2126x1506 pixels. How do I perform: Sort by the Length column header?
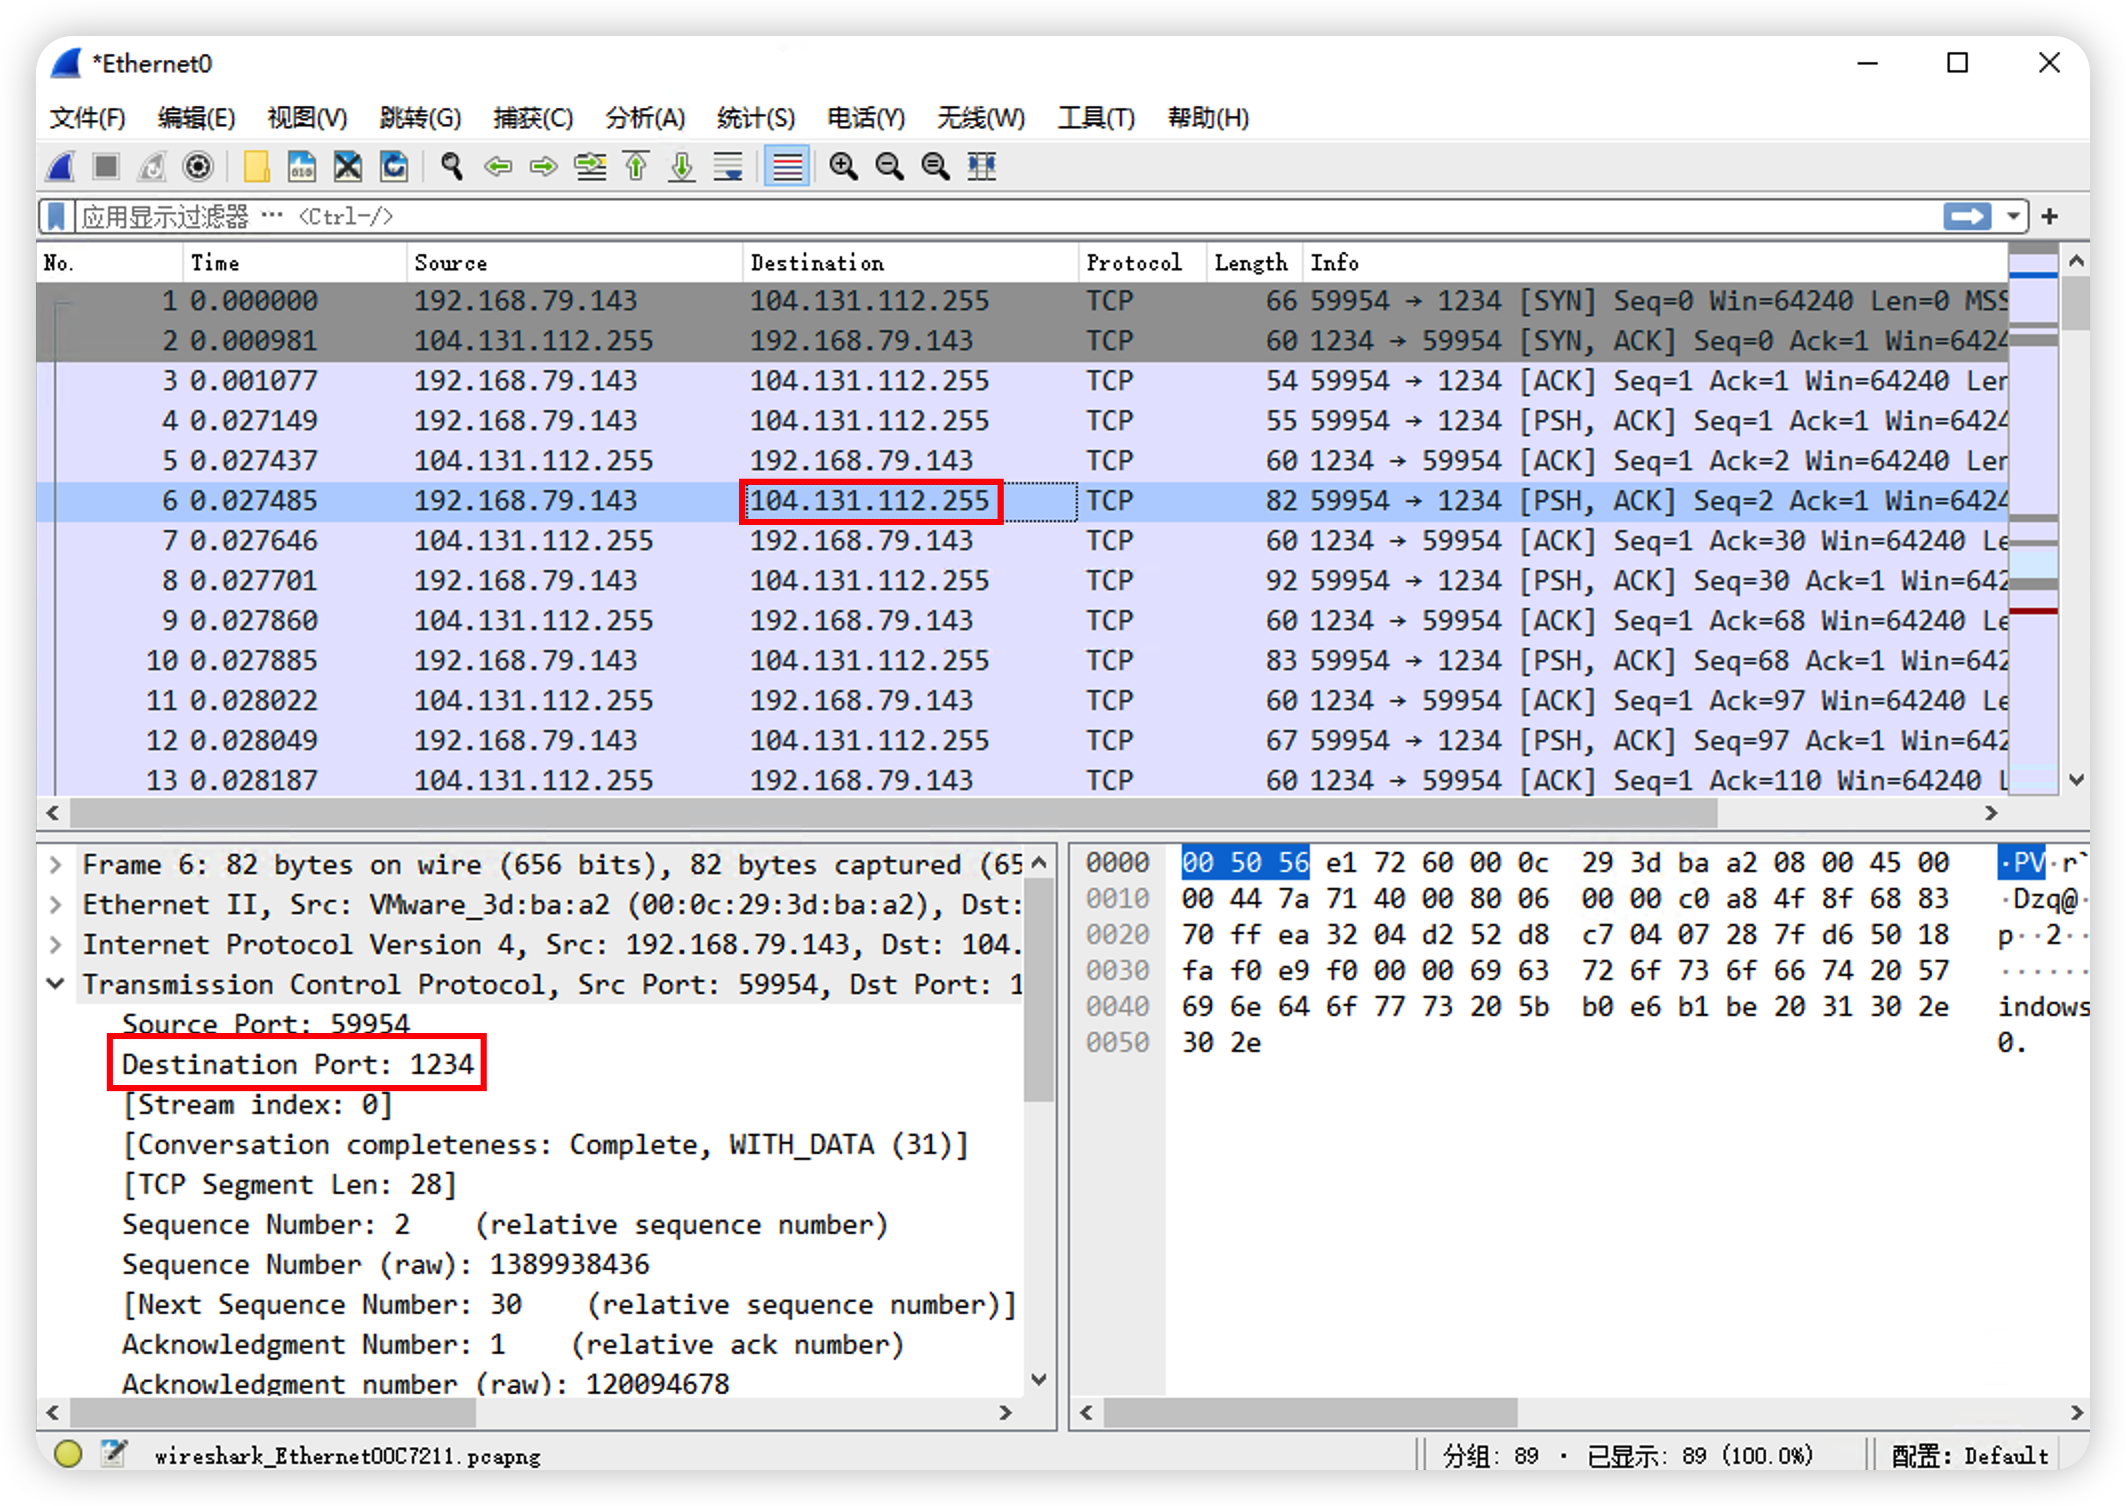click(x=1254, y=263)
